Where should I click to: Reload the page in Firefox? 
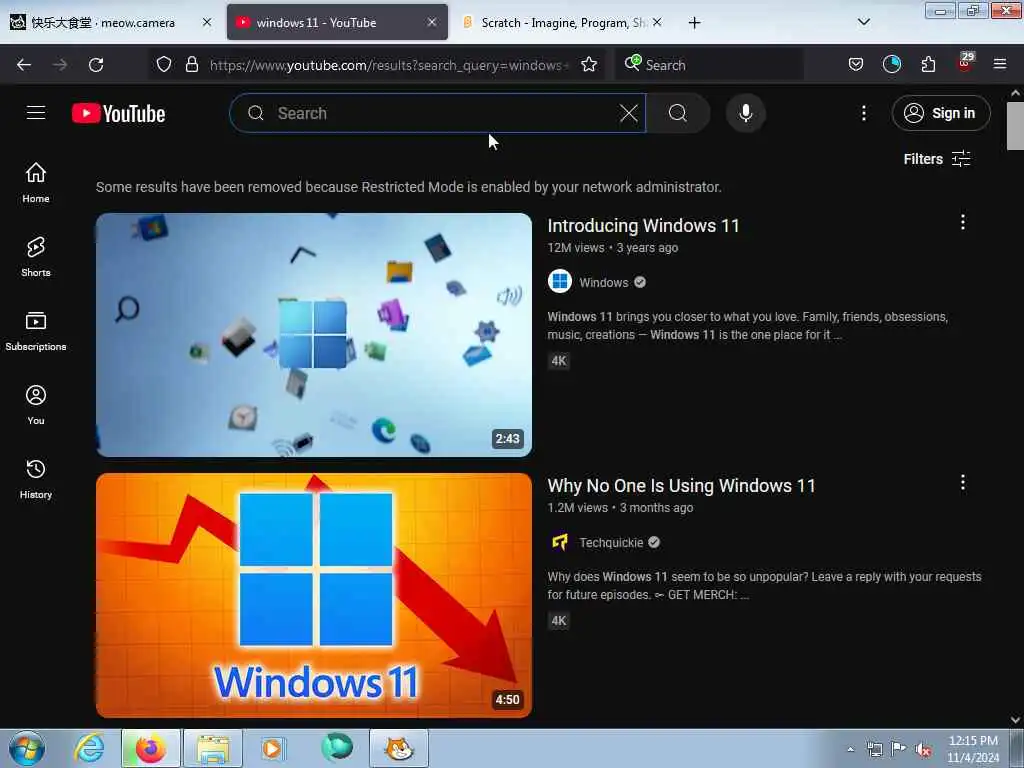click(96, 65)
